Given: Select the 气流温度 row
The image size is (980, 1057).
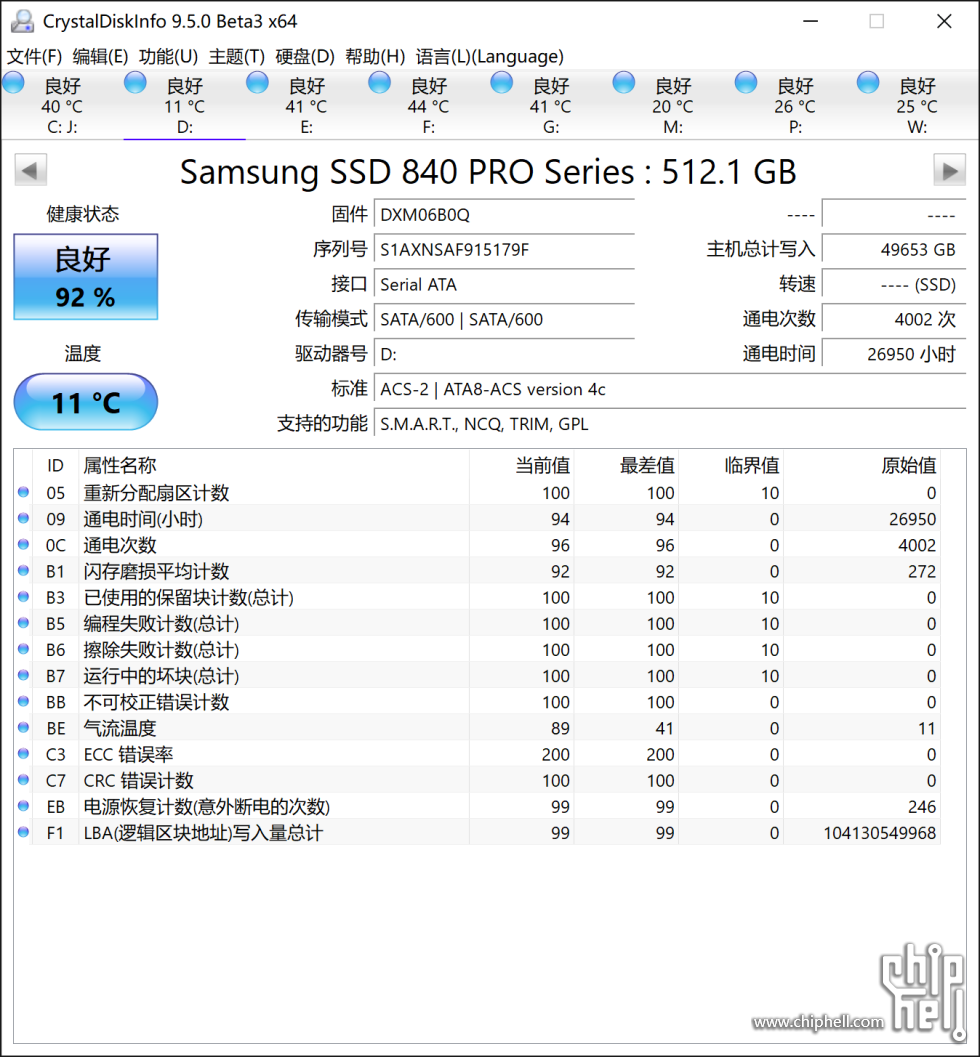Looking at the screenshot, I should [x=477, y=728].
